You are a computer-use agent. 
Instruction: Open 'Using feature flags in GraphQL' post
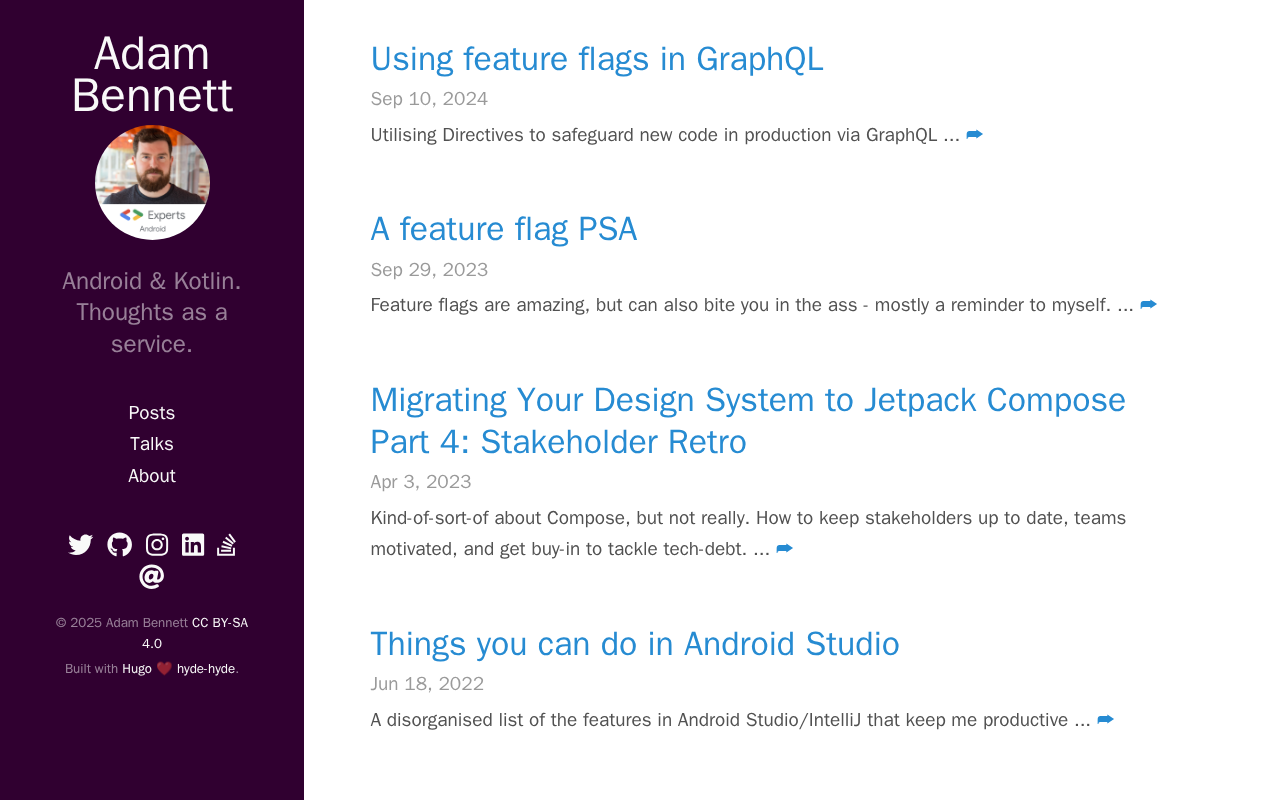tap(596, 59)
